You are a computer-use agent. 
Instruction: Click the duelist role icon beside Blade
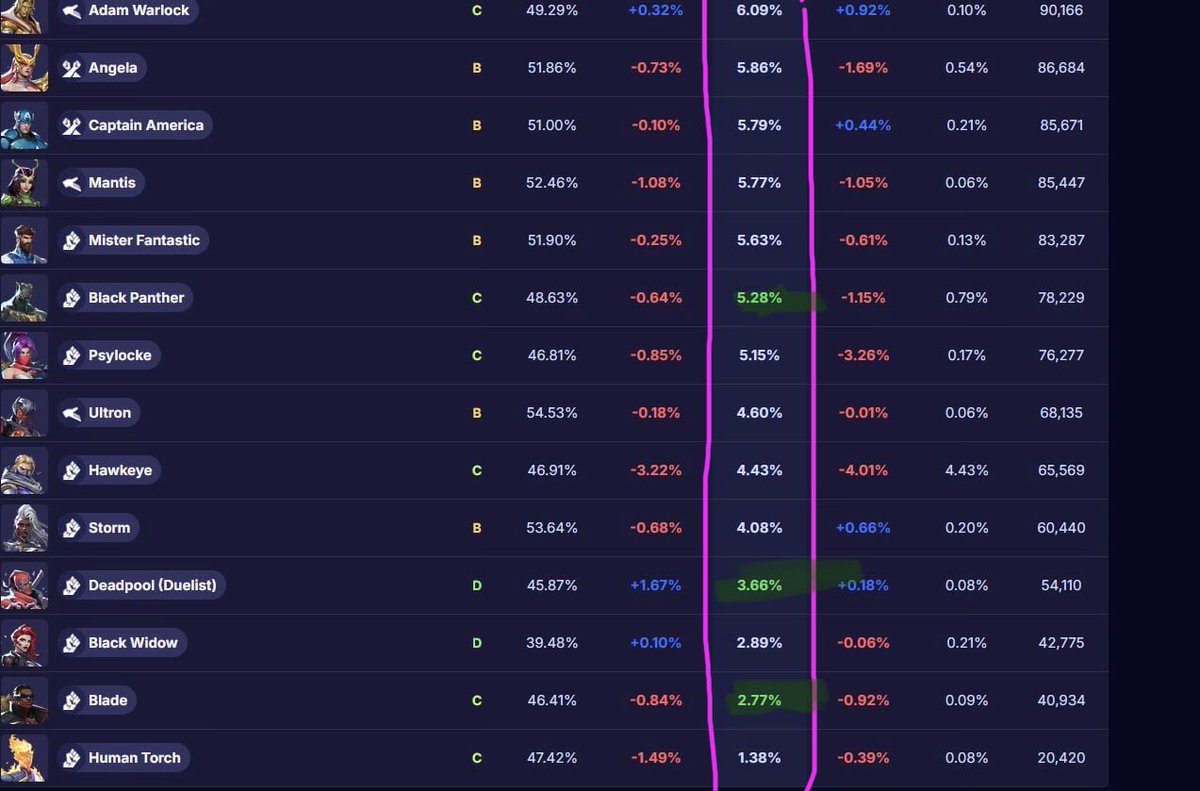[x=72, y=701]
